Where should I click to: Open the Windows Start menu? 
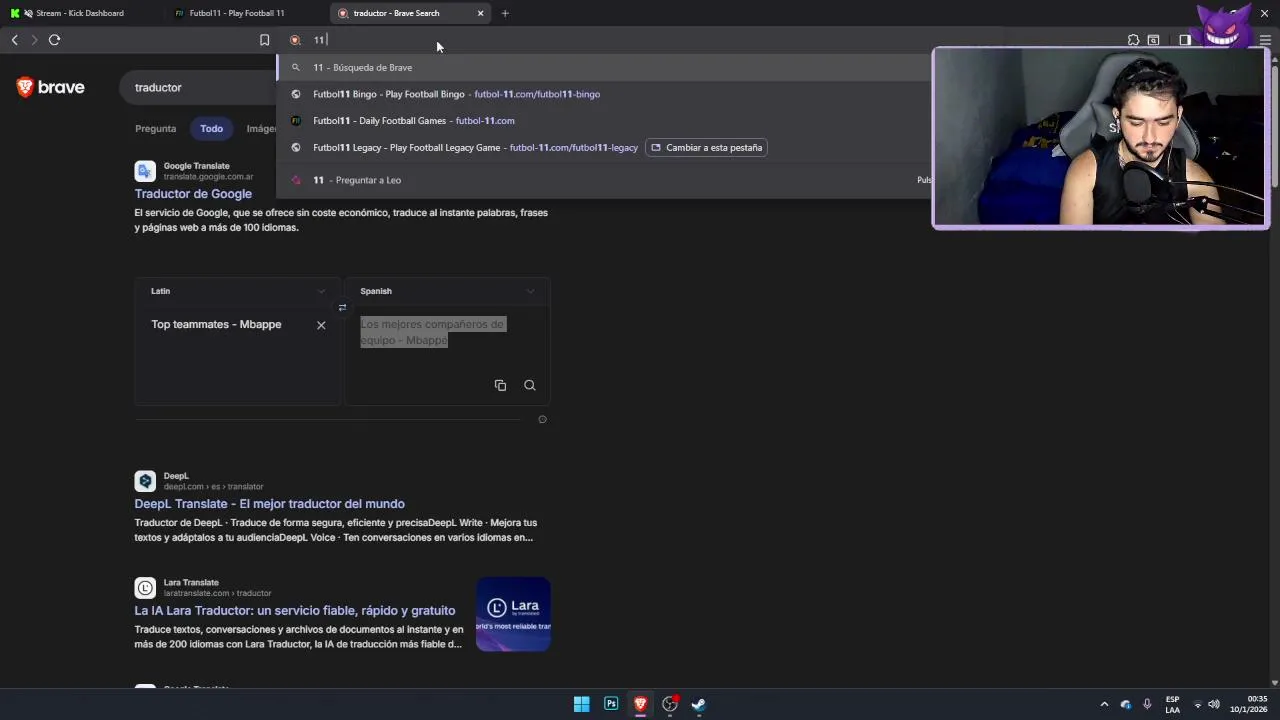tap(581, 704)
